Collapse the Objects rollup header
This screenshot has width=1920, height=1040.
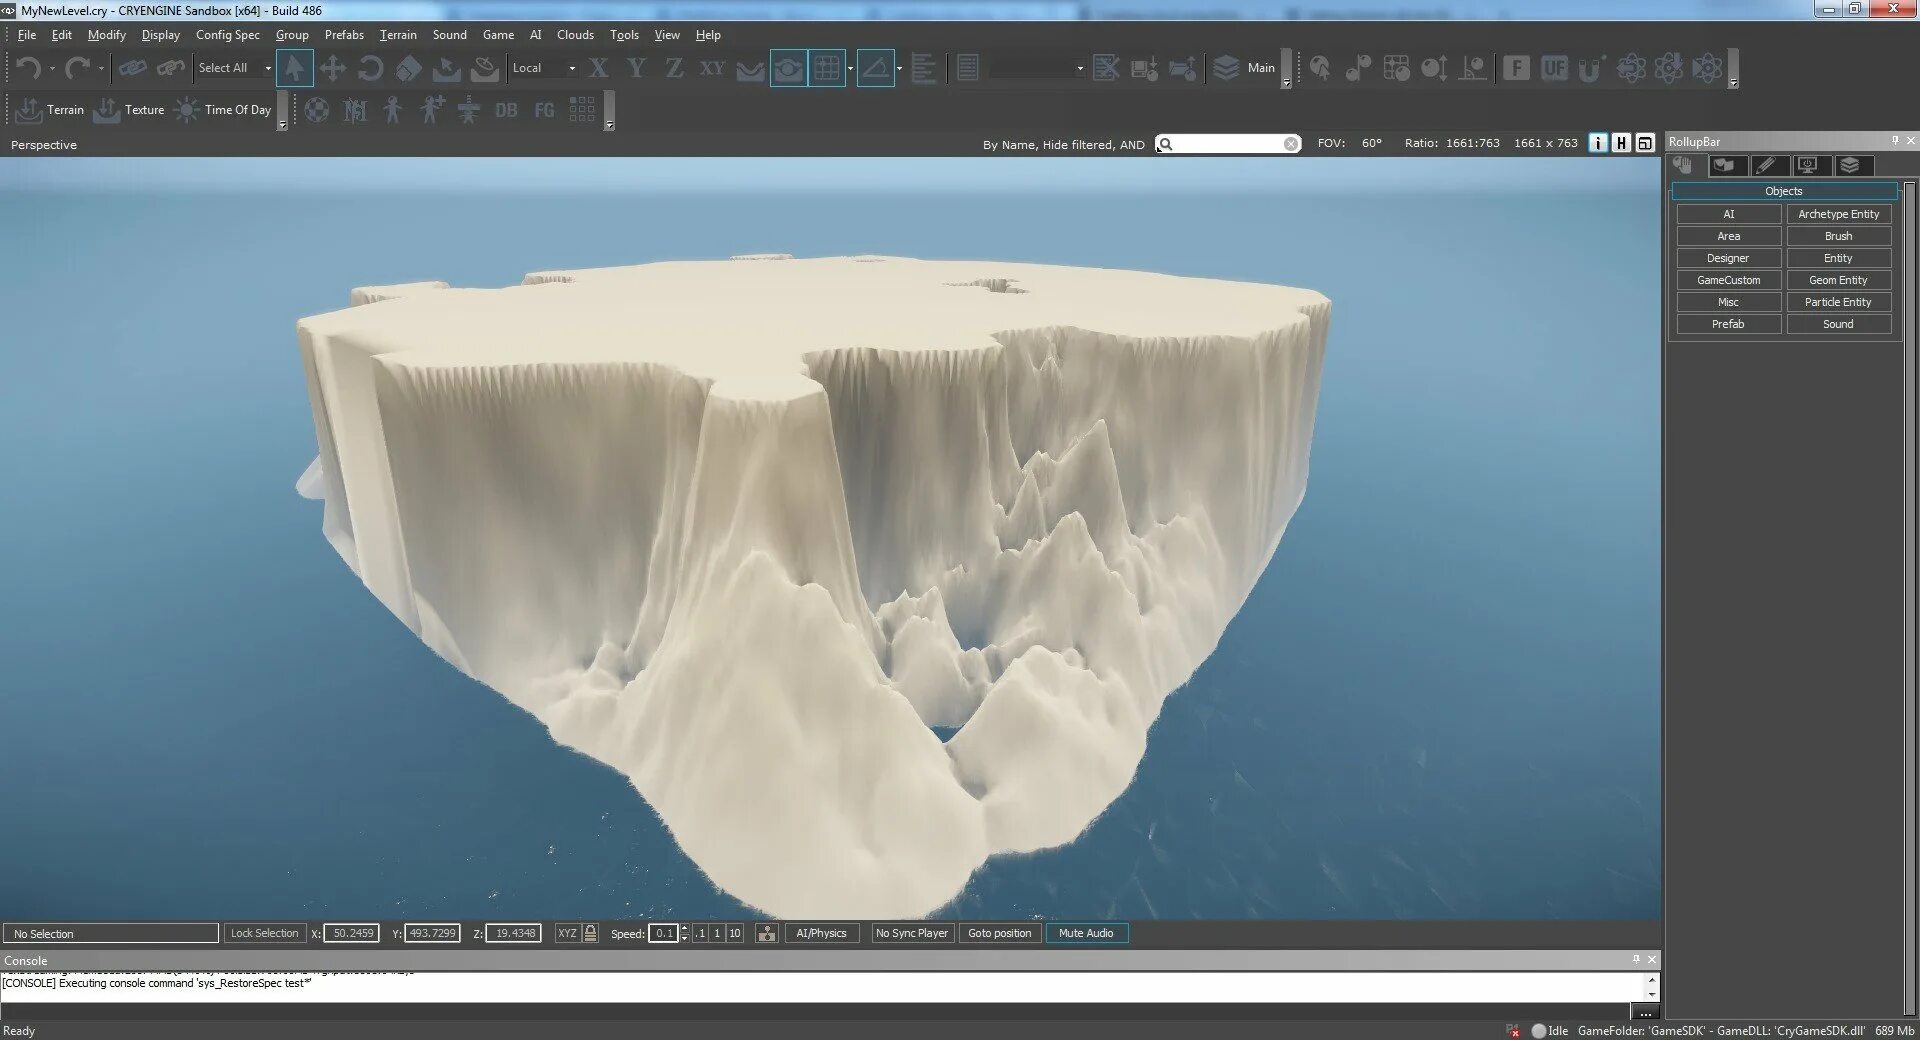click(1784, 191)
